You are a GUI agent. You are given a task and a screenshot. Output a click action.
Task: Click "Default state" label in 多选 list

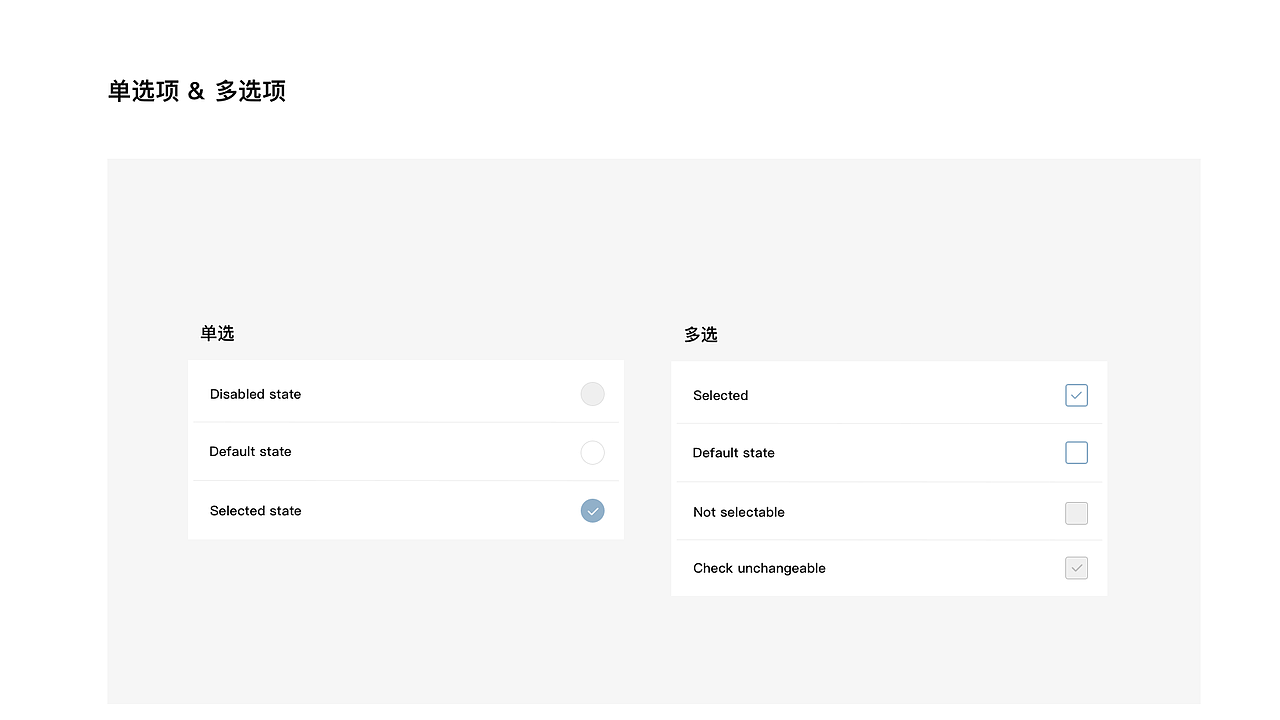point(733,453)
